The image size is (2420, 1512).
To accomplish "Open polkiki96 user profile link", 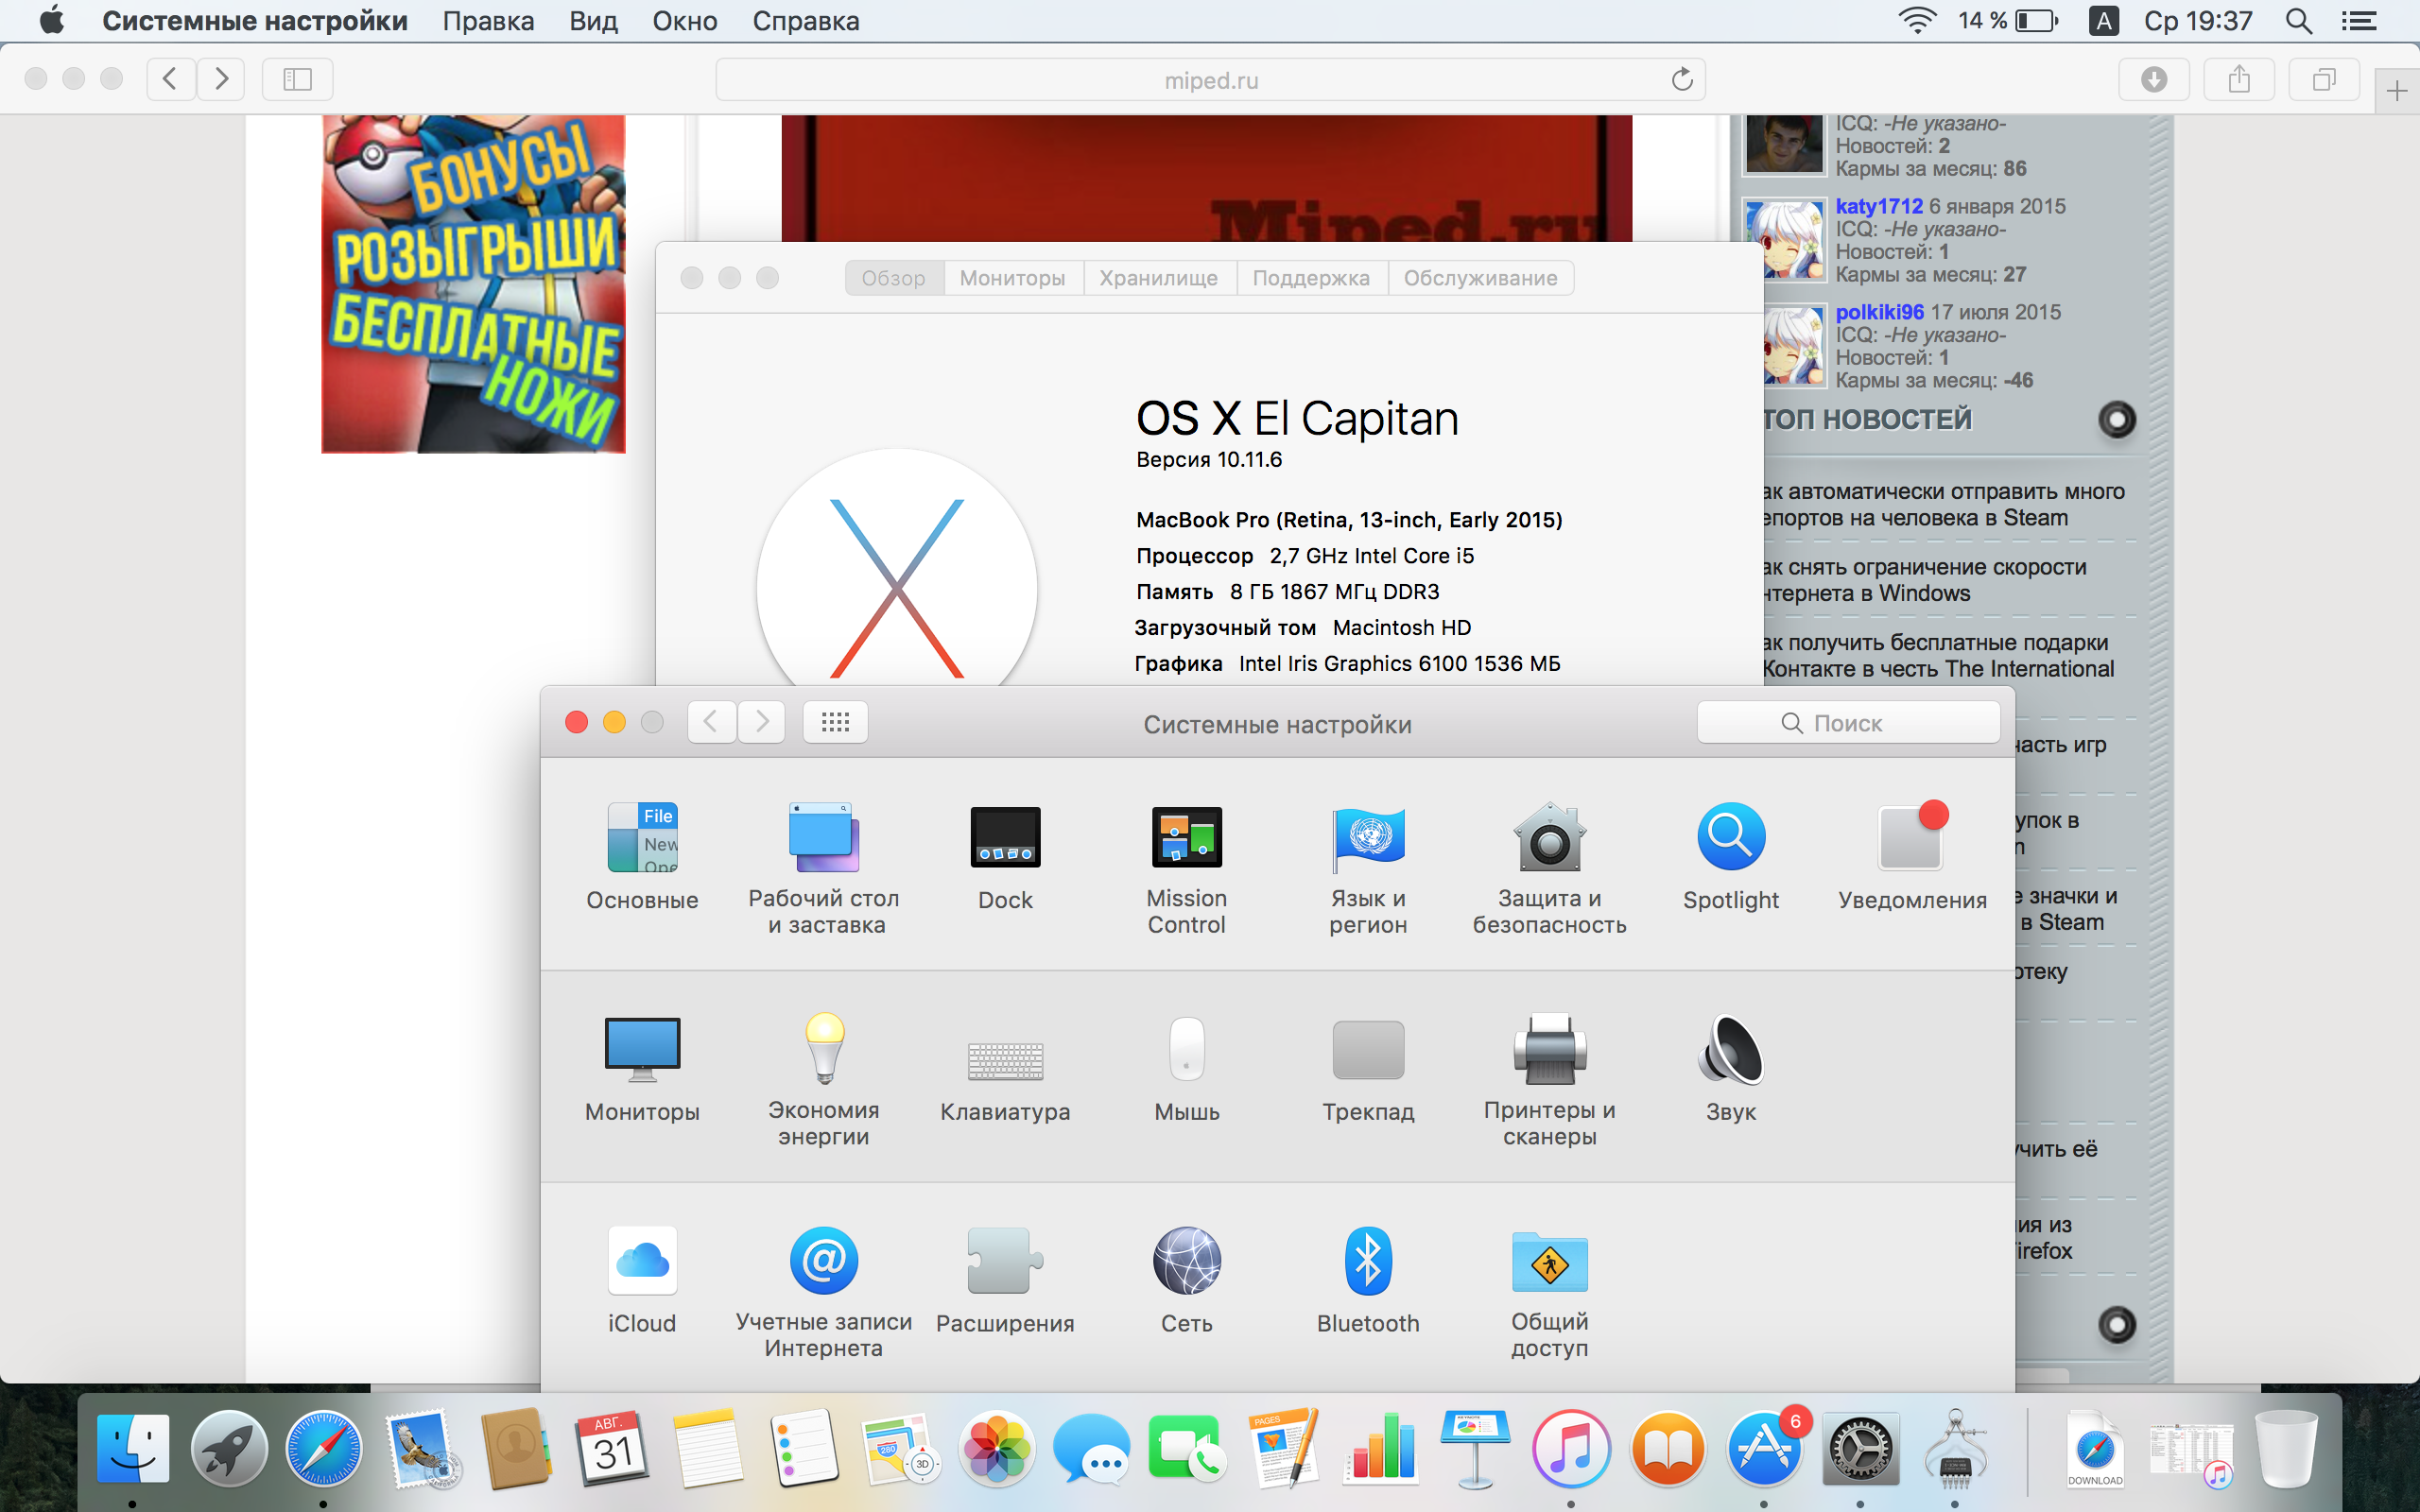I will tap(1879, 312).
